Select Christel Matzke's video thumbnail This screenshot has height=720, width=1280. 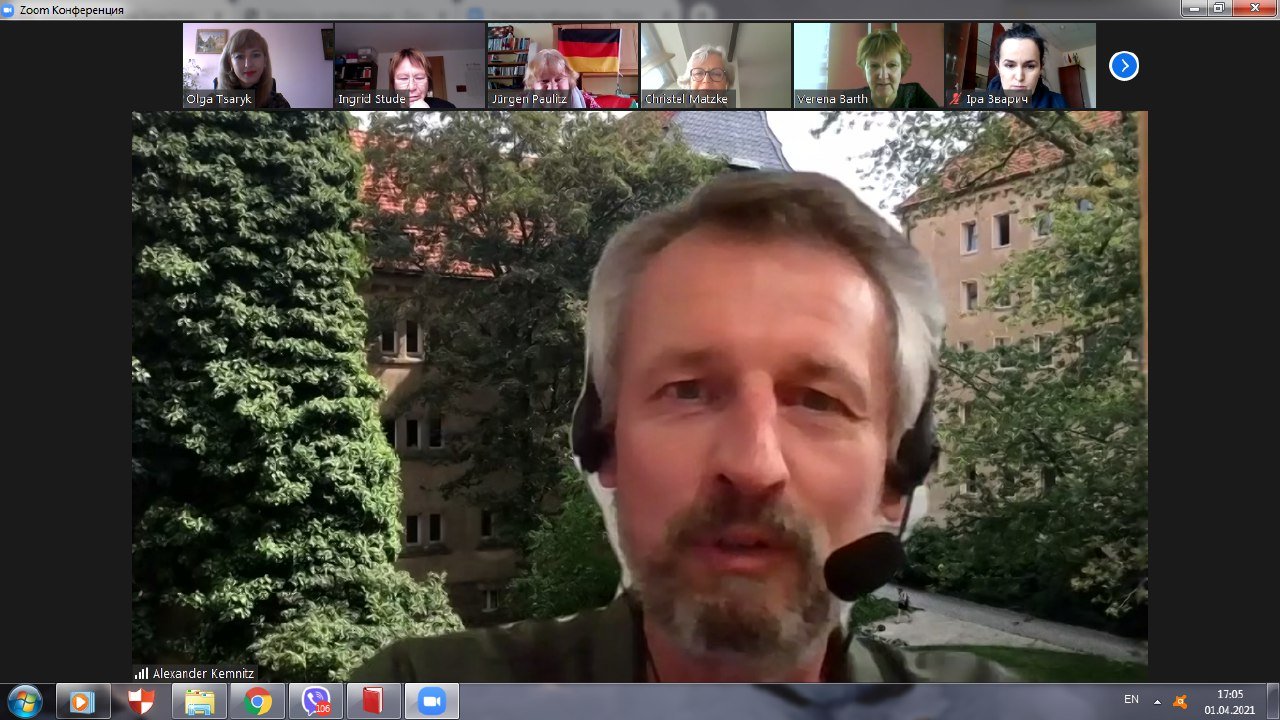(716, 66)
